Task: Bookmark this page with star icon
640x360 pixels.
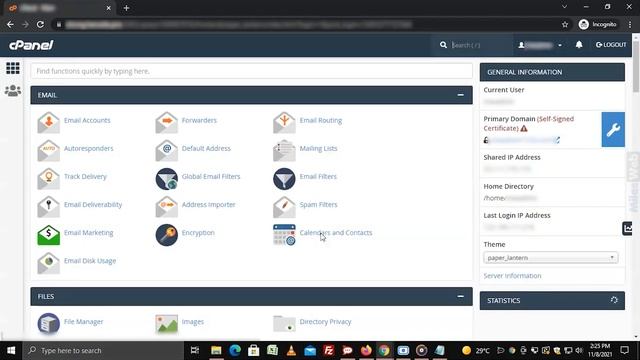Action: coord(565,24)
